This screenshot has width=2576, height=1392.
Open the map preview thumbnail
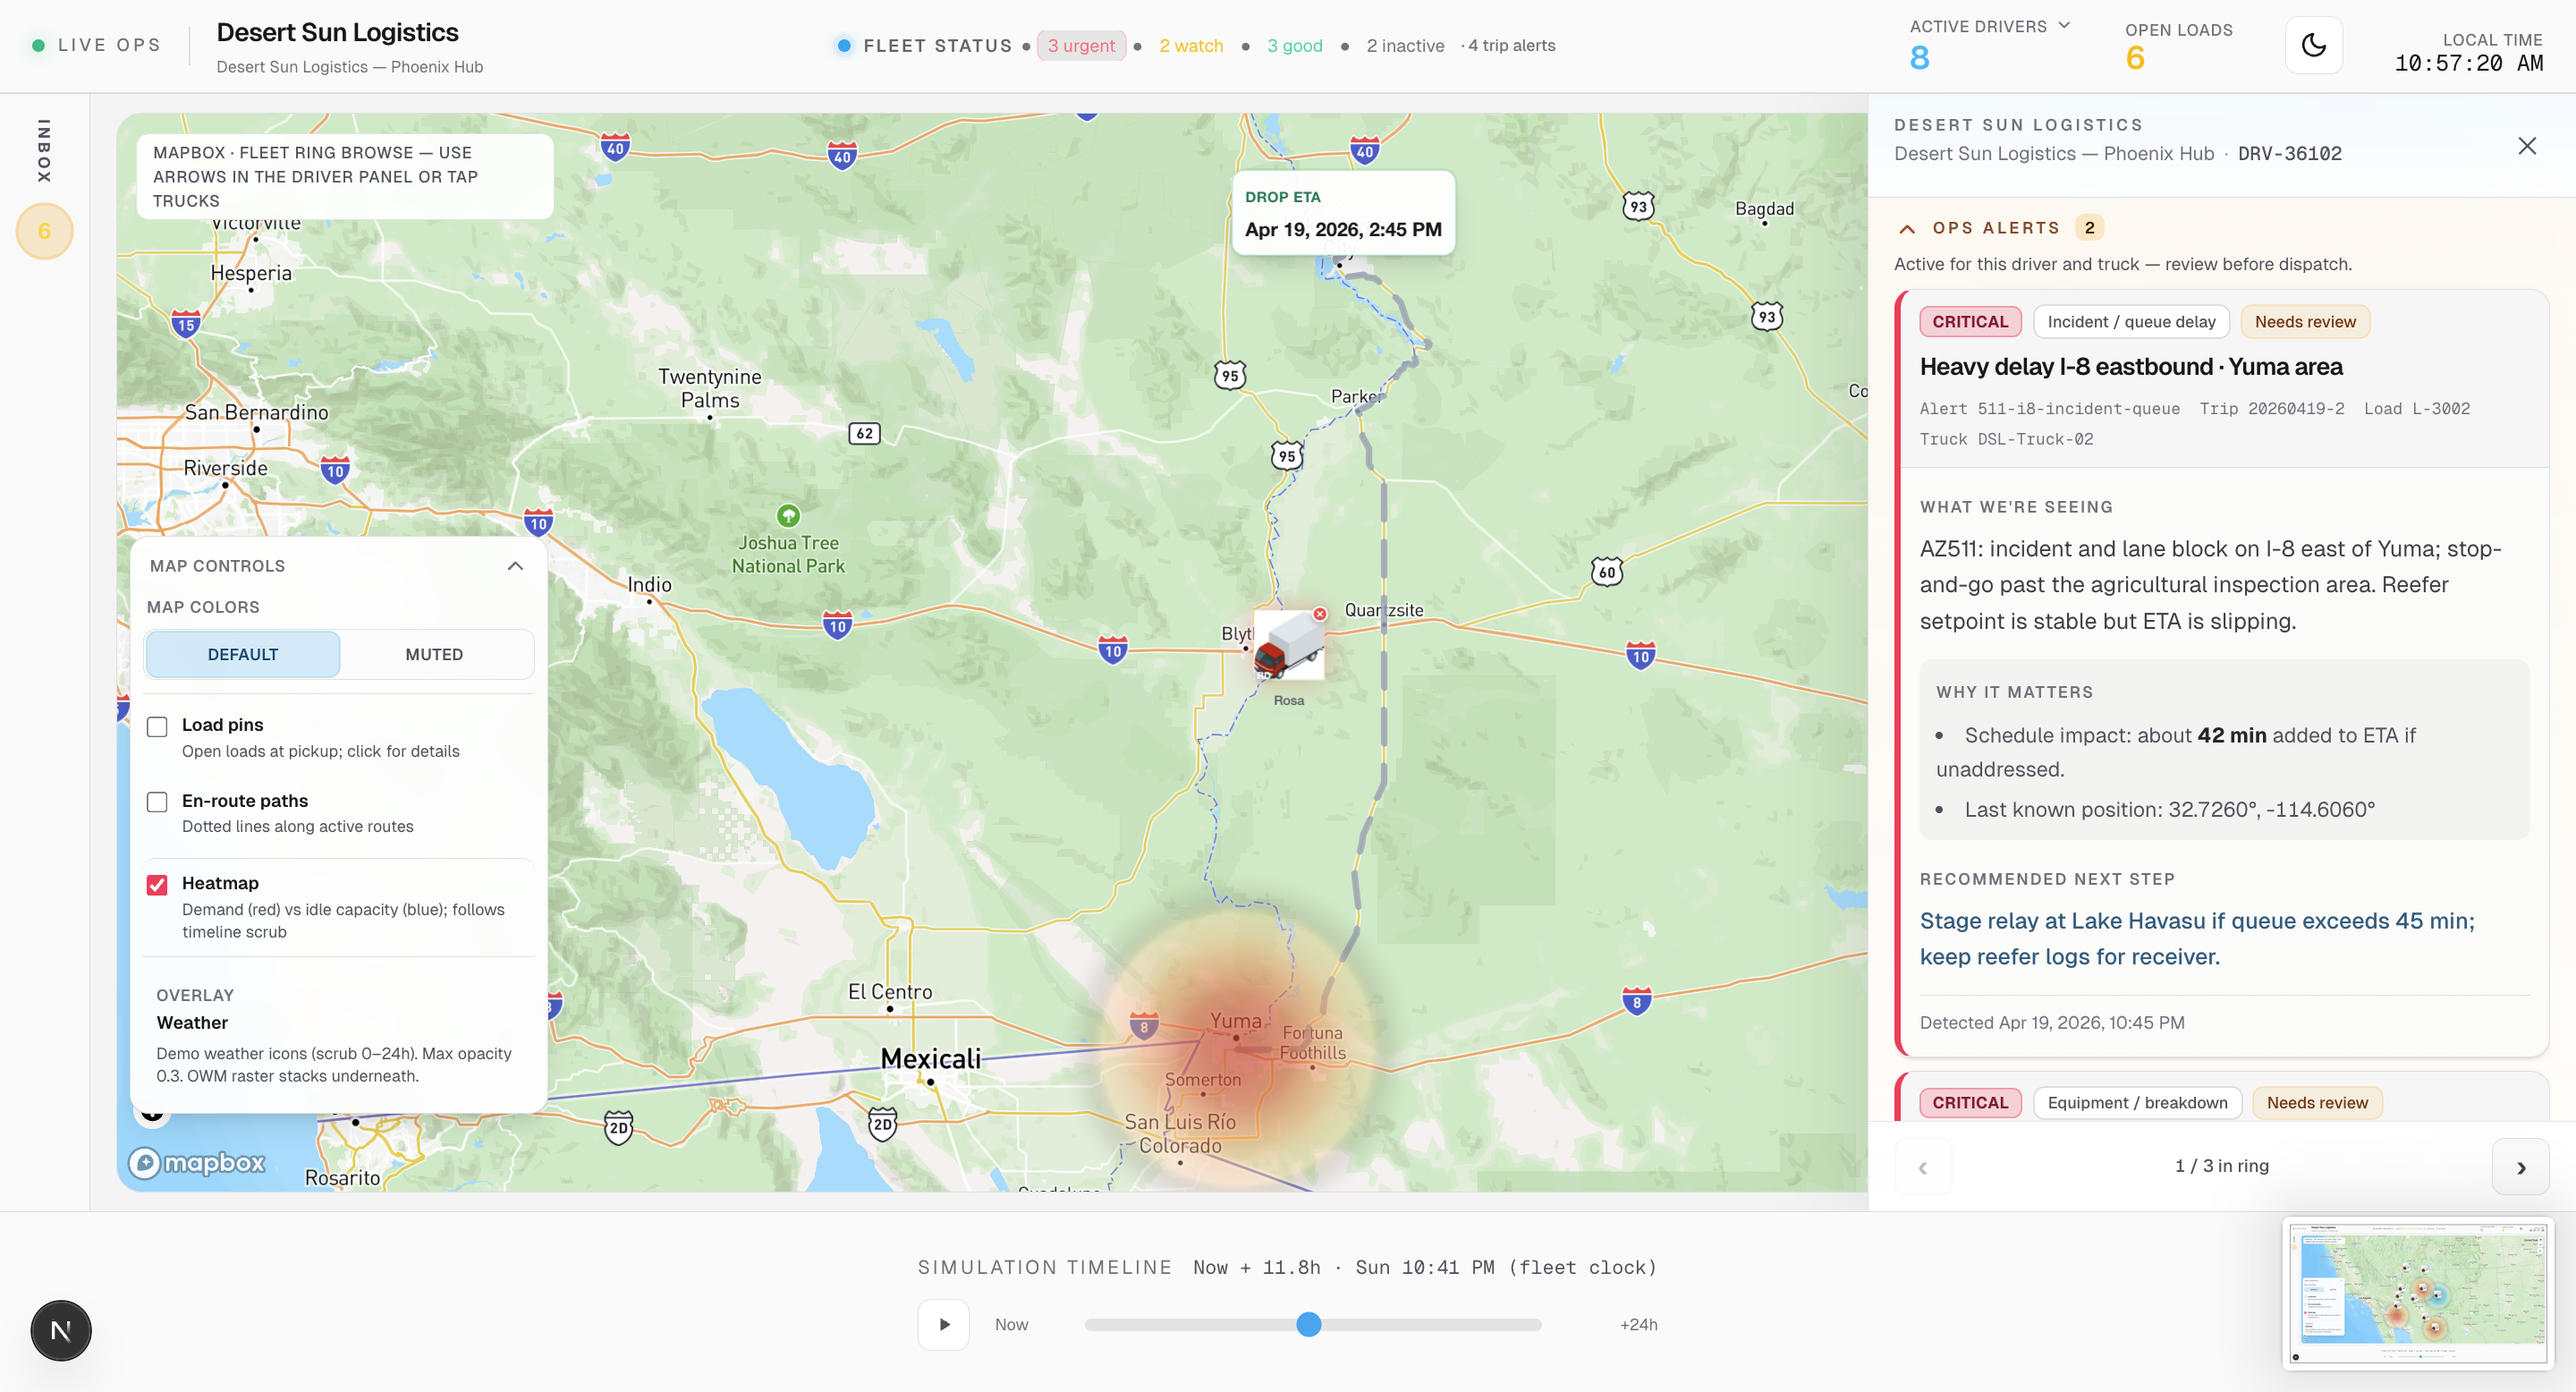(x=2418, y=1290)
